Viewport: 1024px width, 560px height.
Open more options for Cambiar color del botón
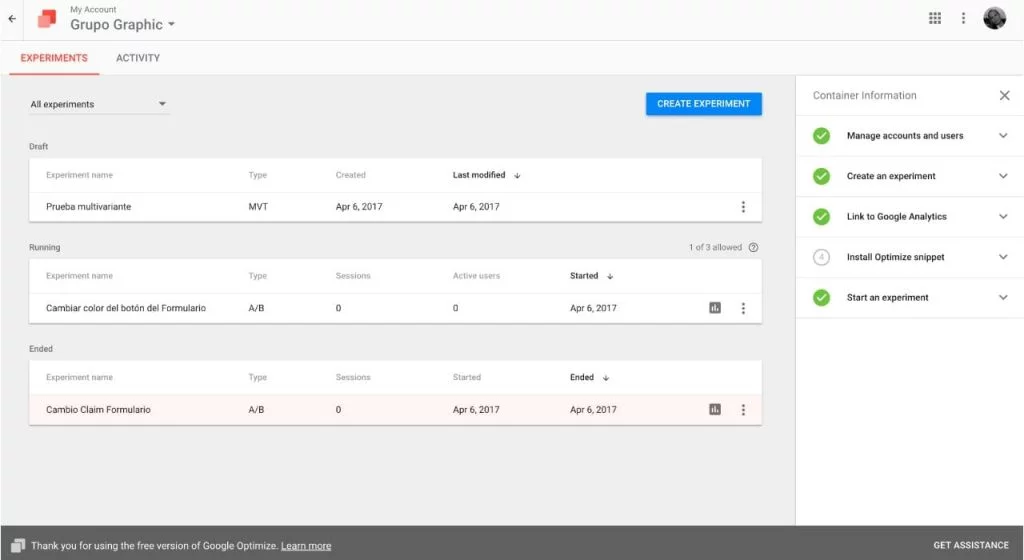(x=743, y=308)
